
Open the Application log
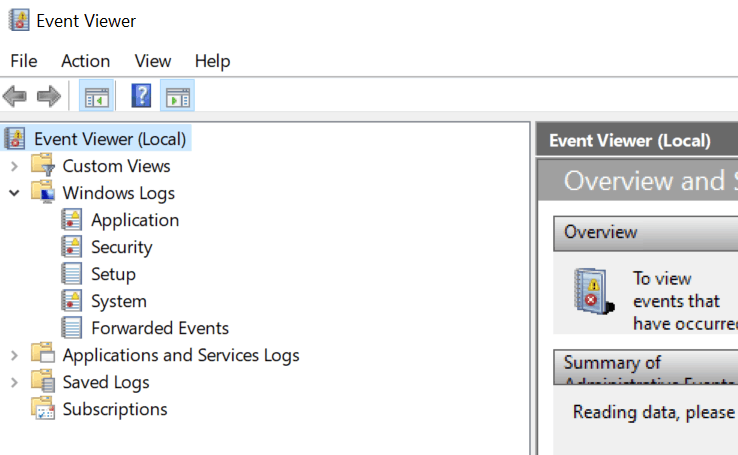pyautogui.click(x=135, y=220)
